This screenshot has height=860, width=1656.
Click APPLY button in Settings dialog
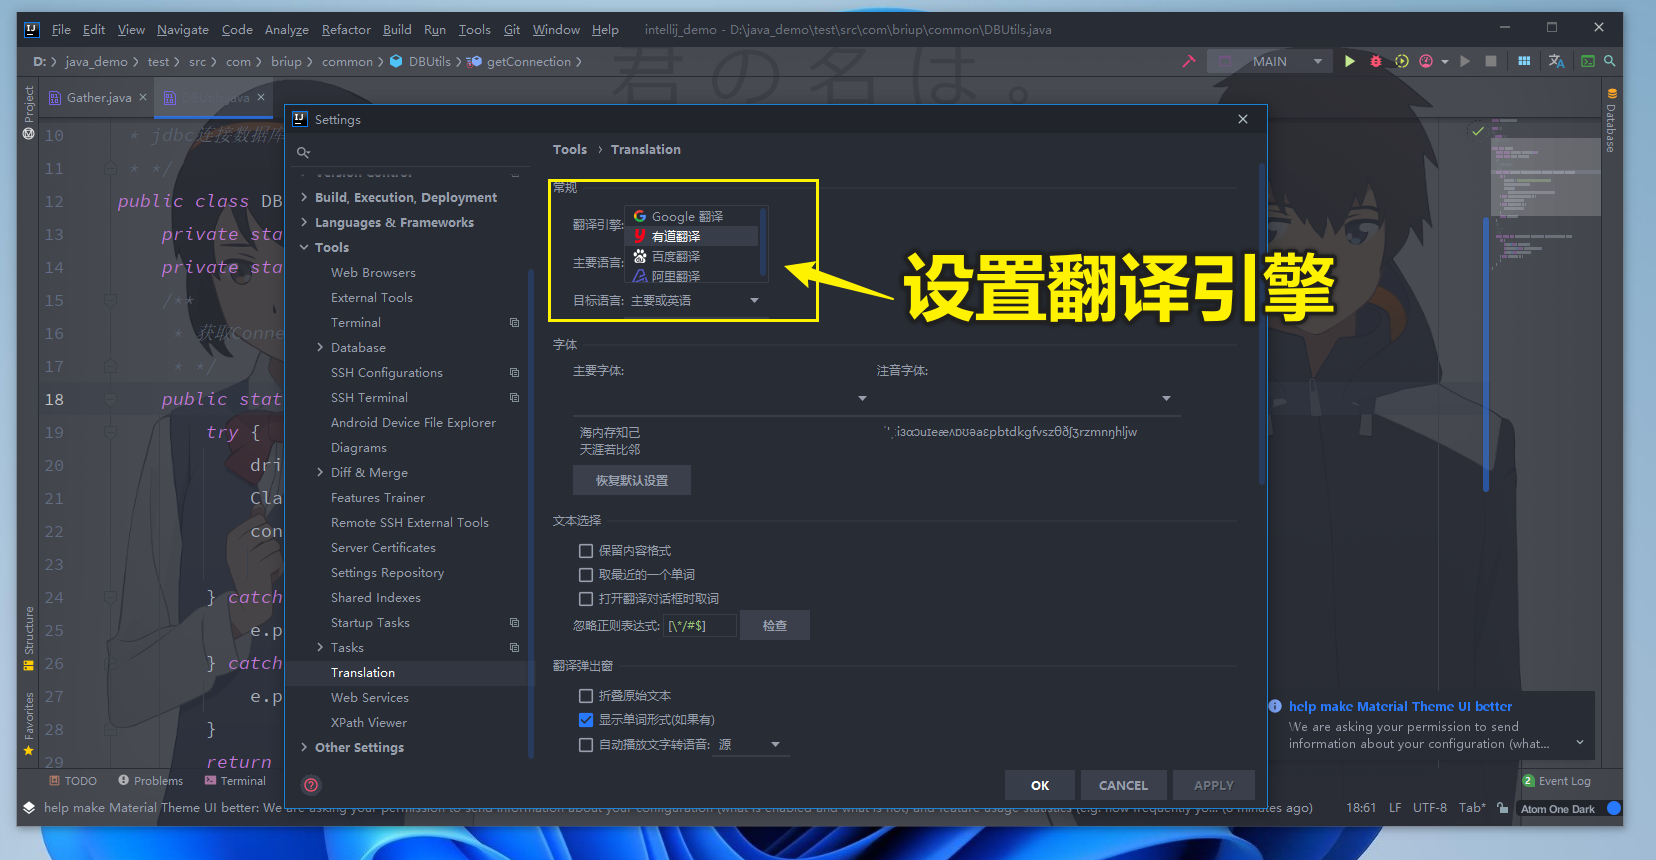tap(1213, 785)
